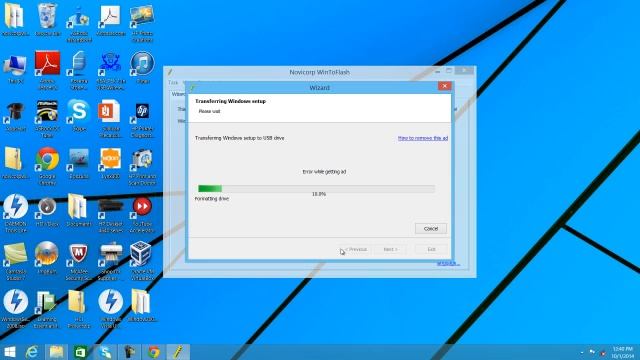The width and height of the screenshot is (640, 360).
Task: Close the Wizard dialog with red X
Action: coord(444,86)
